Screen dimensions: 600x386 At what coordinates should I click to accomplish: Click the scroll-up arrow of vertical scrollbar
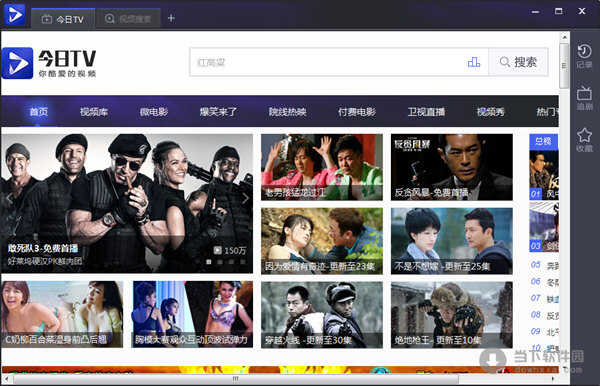pos(564,37)
